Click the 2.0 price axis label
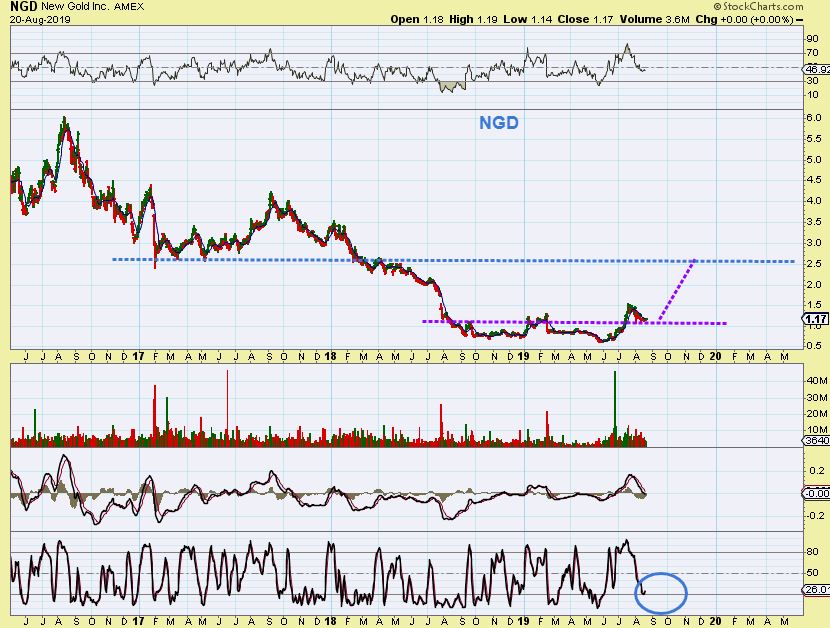The width and height of the screenshot is (830, 628). [x=814, y=284]
